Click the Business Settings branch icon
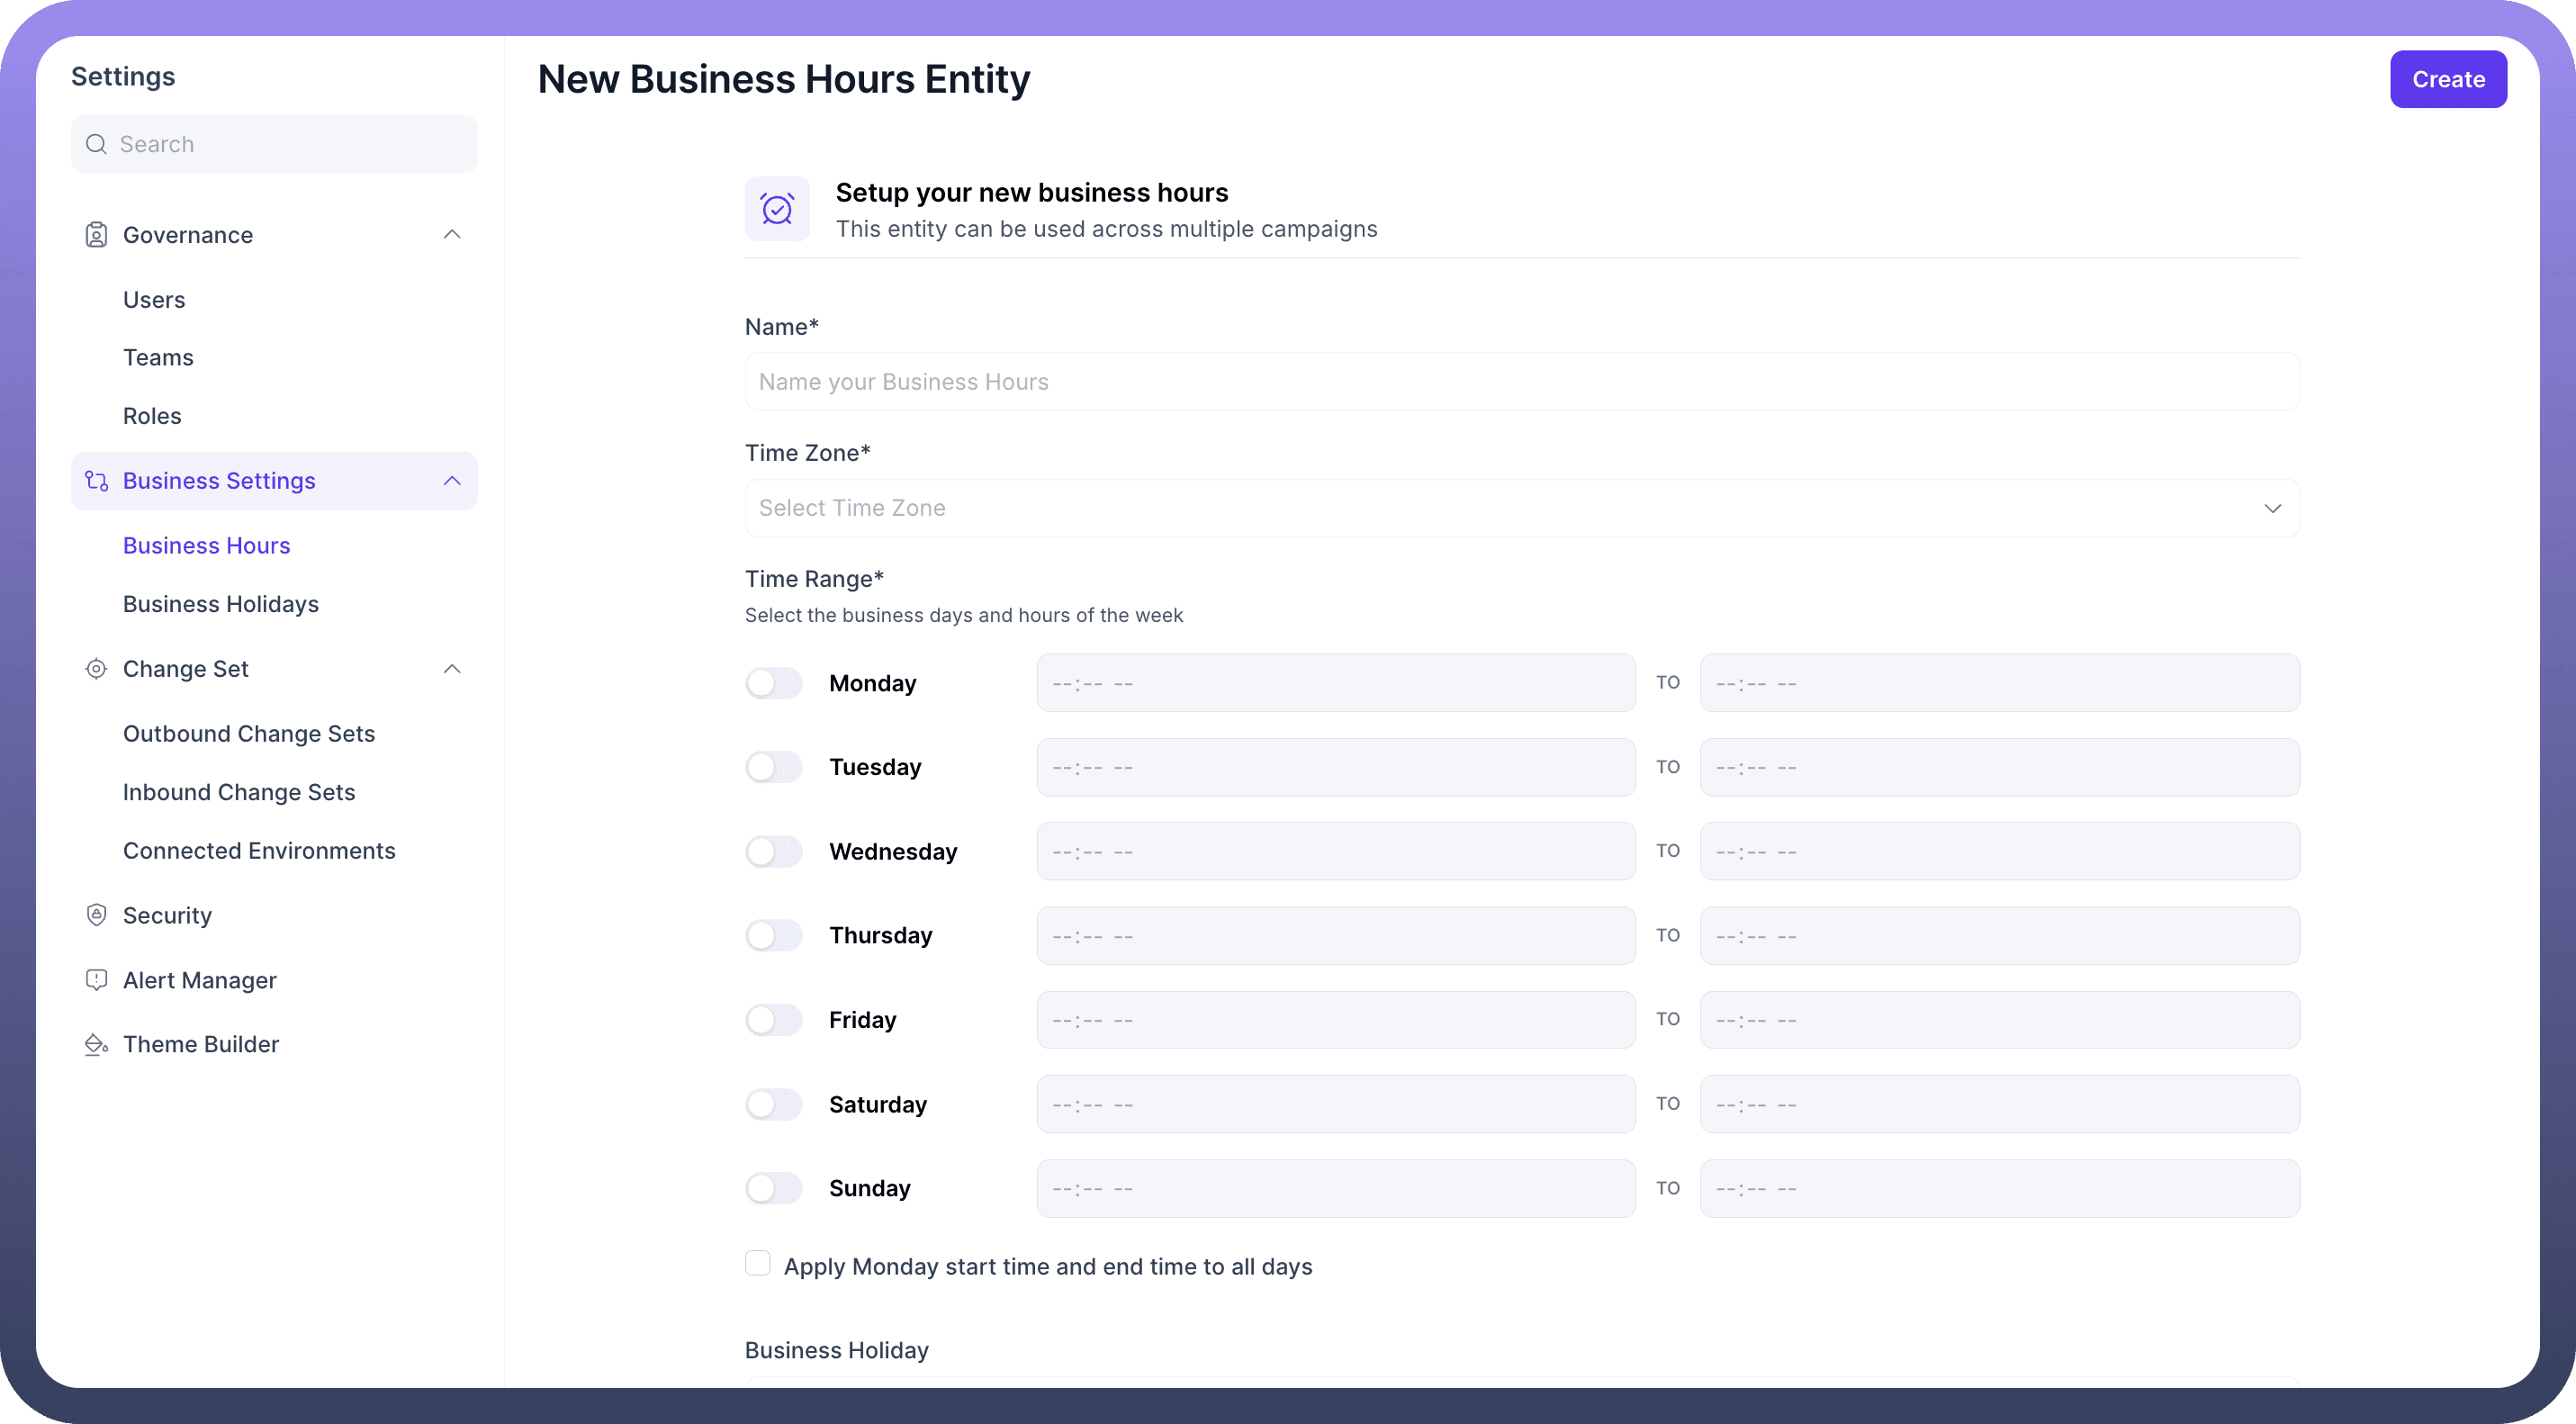2576x1424 pixels. tap(96, 481)
